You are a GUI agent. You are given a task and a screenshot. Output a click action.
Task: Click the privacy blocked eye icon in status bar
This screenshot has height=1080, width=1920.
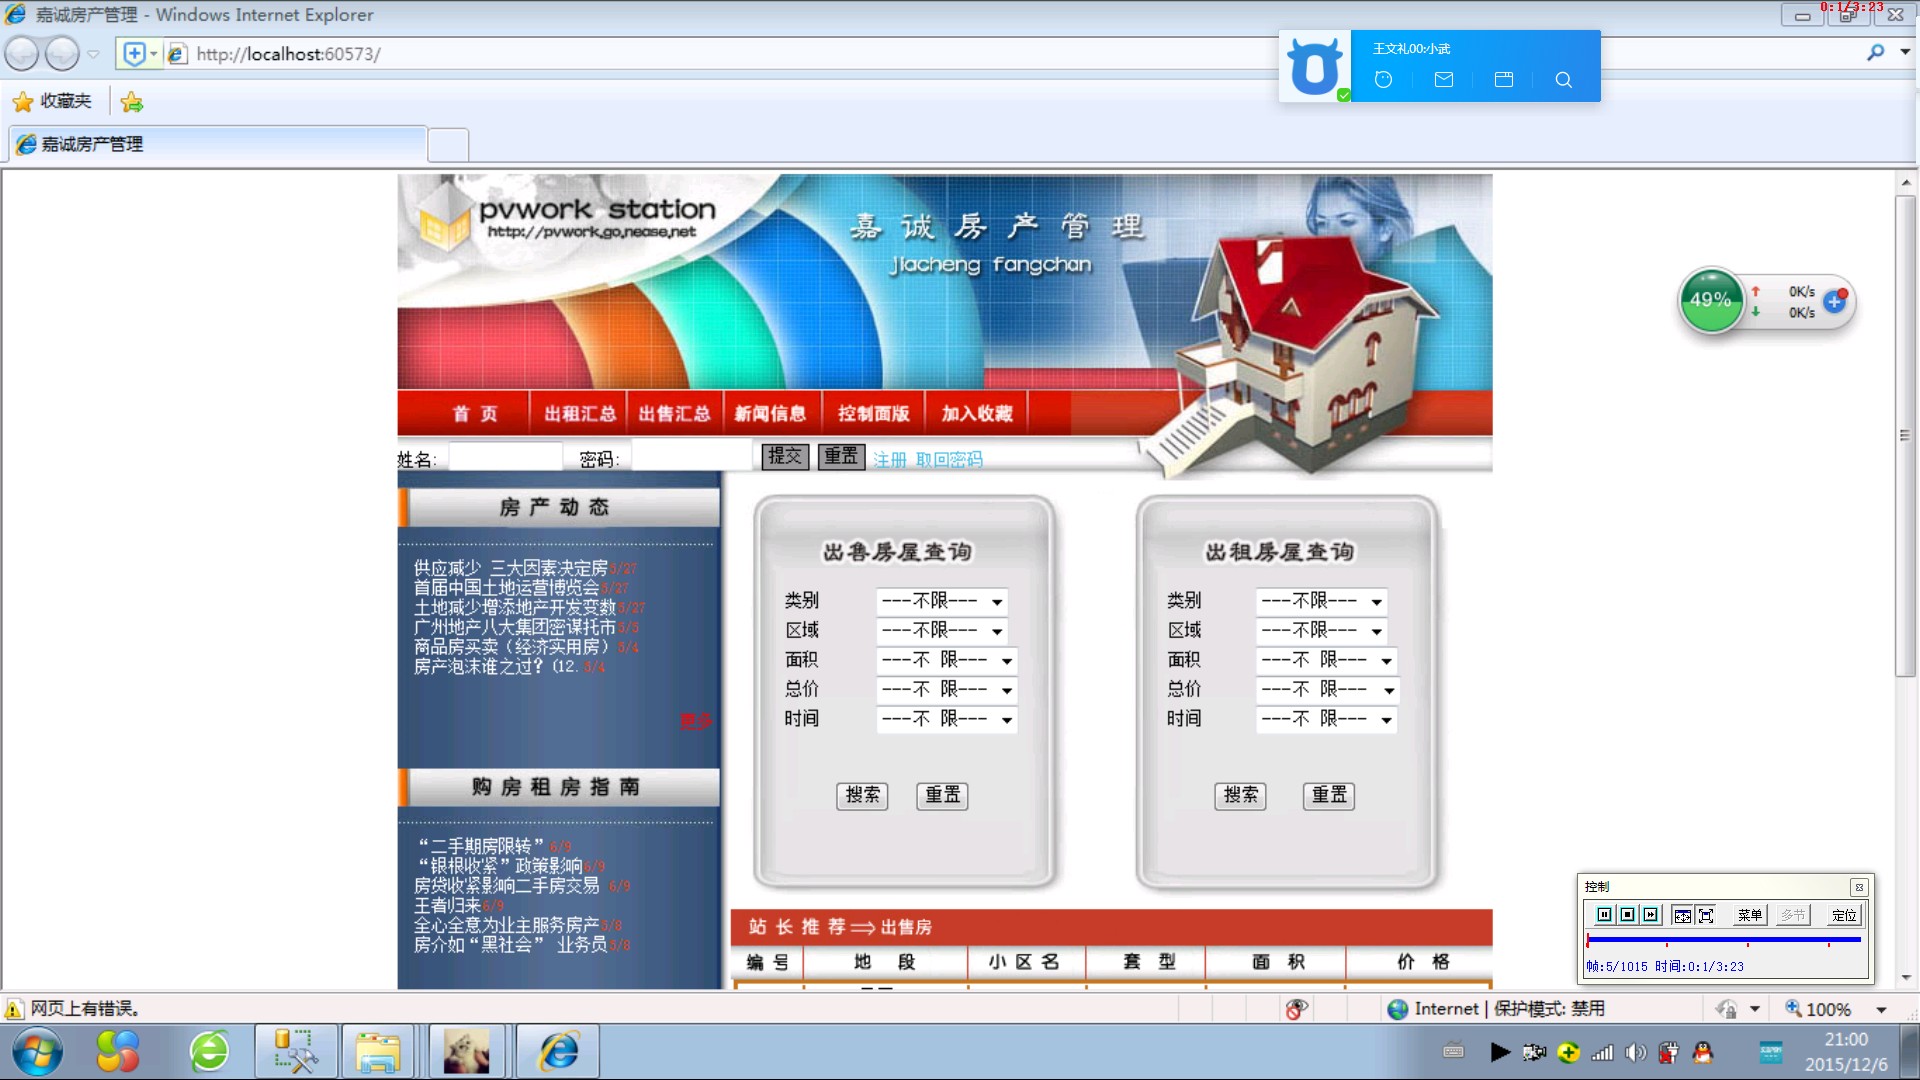point(1296,1009)
